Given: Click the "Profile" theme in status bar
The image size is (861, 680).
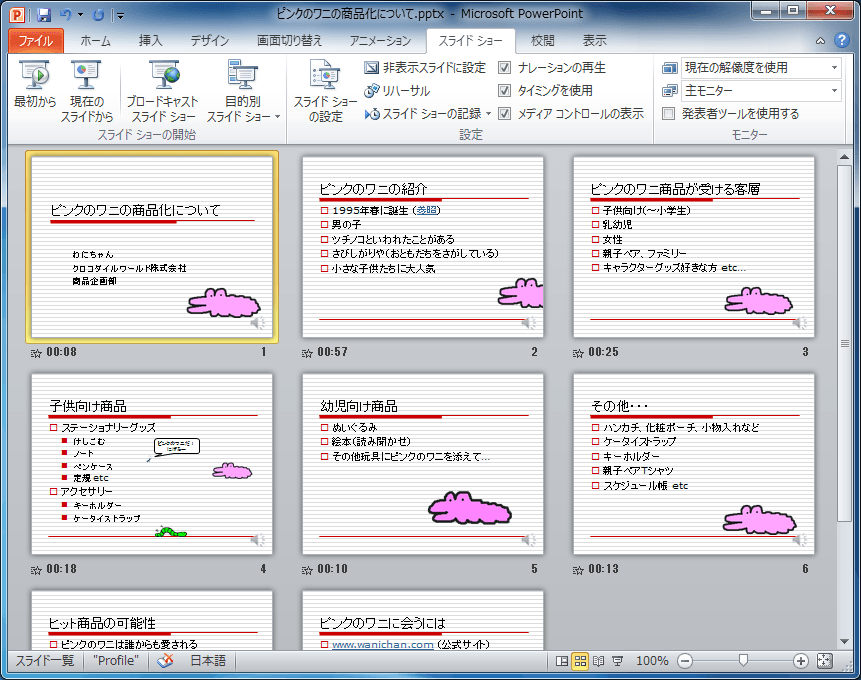Looking at the screenshot, I should 116,661.
